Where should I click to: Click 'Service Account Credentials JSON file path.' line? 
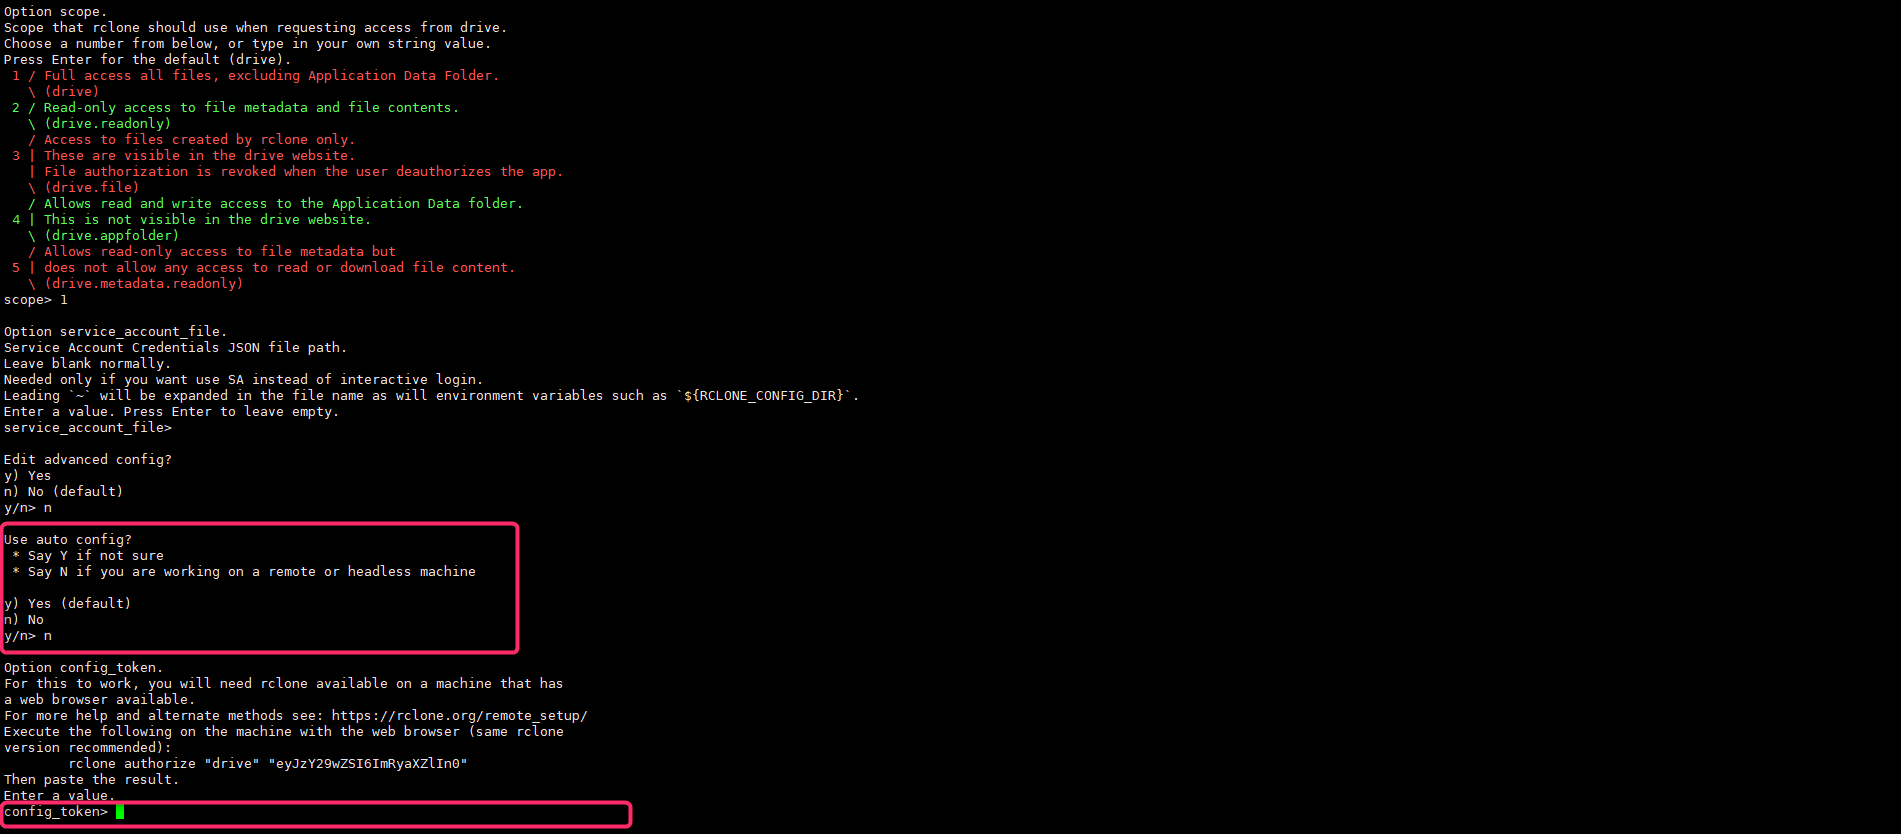tap(175, 348)
